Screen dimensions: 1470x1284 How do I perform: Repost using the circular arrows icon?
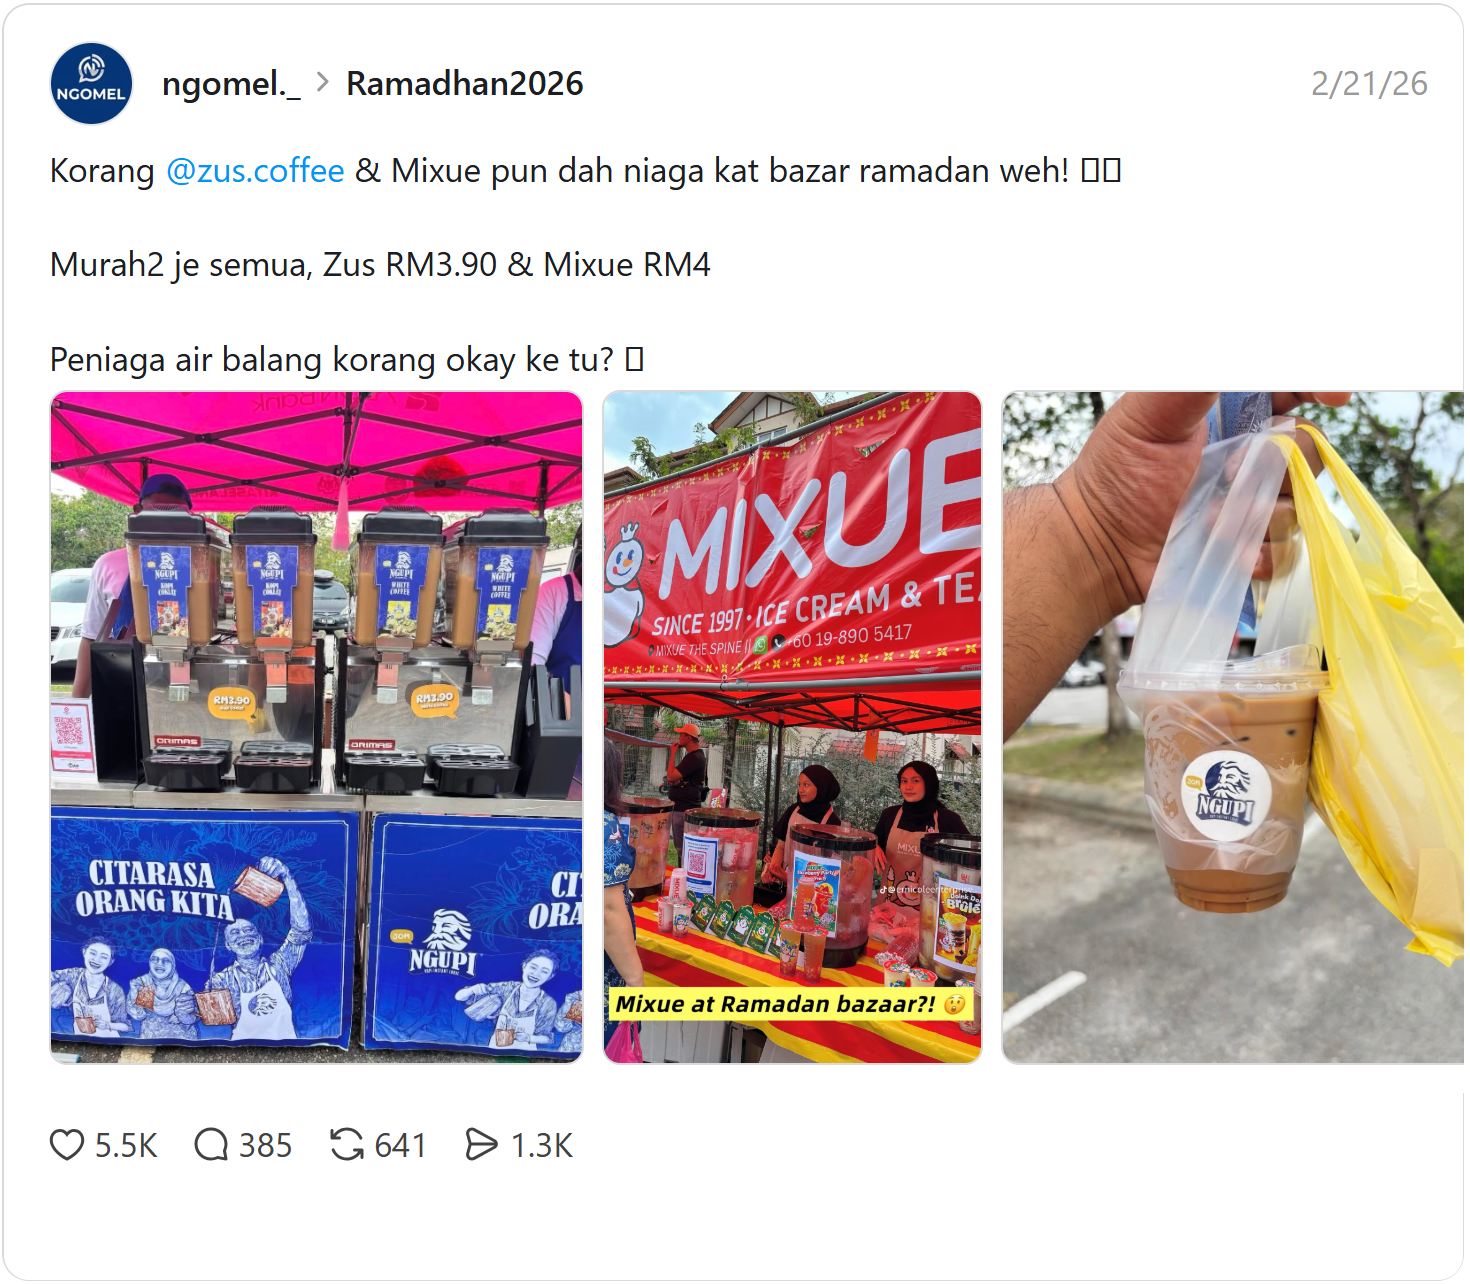point(347,1144)
